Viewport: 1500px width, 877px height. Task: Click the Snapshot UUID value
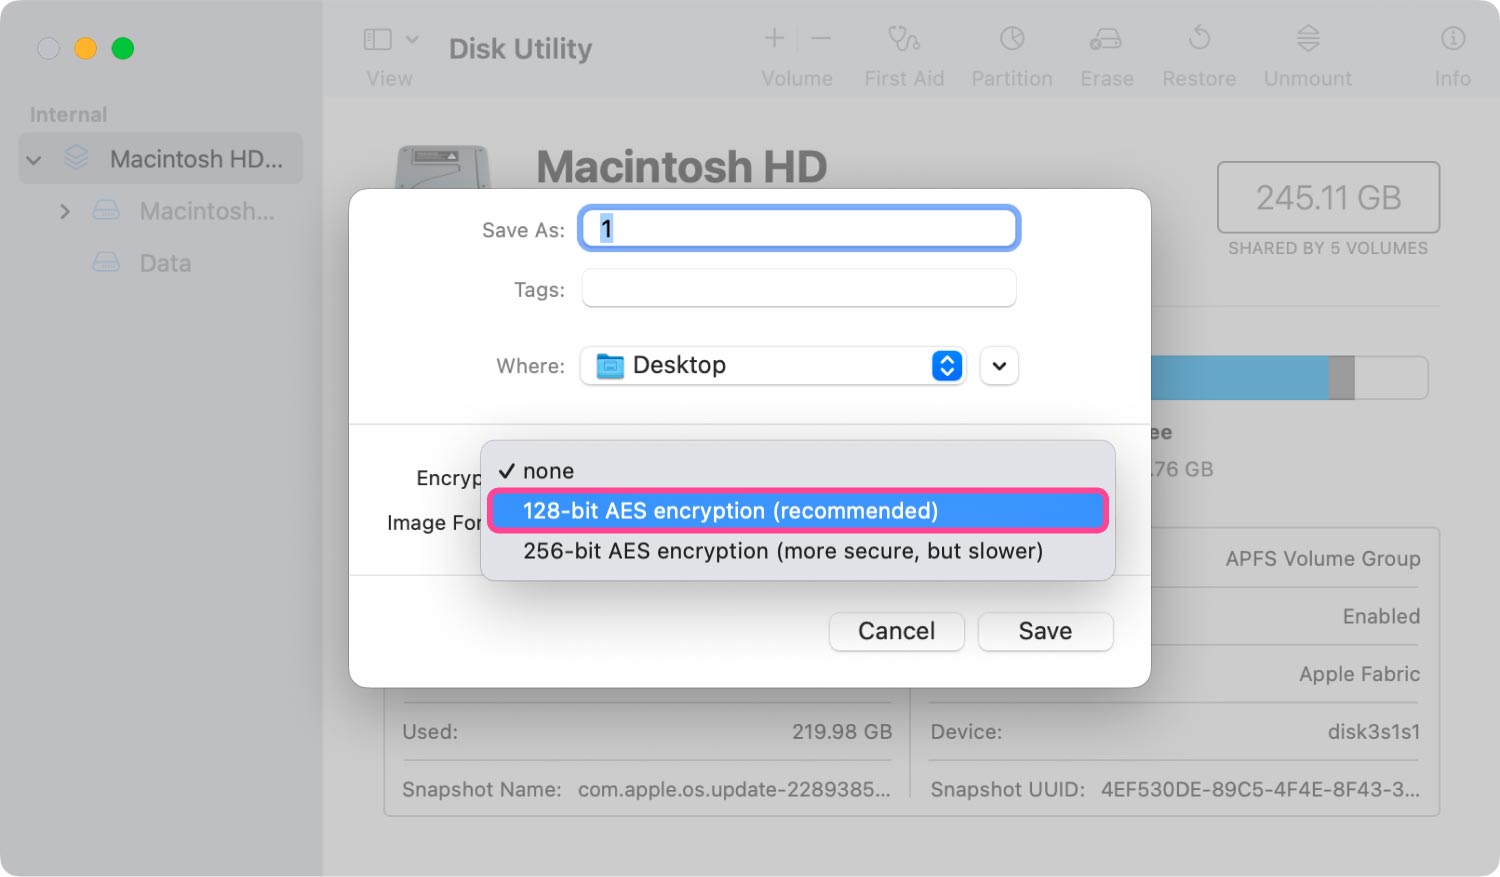[x=1260, y=789]
